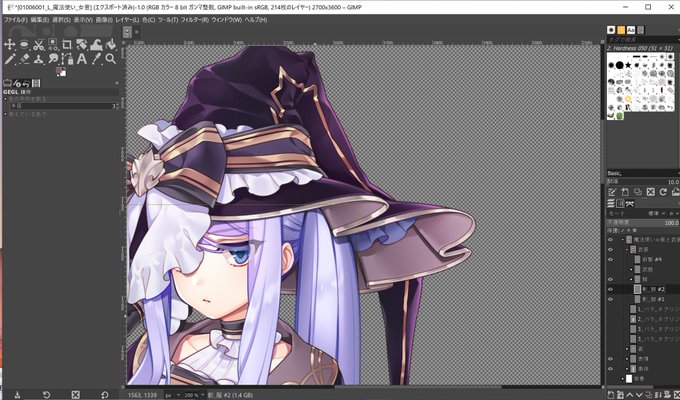Open the 編集(E) menu
Viewport: 680px width, 400px height.
coord(39,20)
